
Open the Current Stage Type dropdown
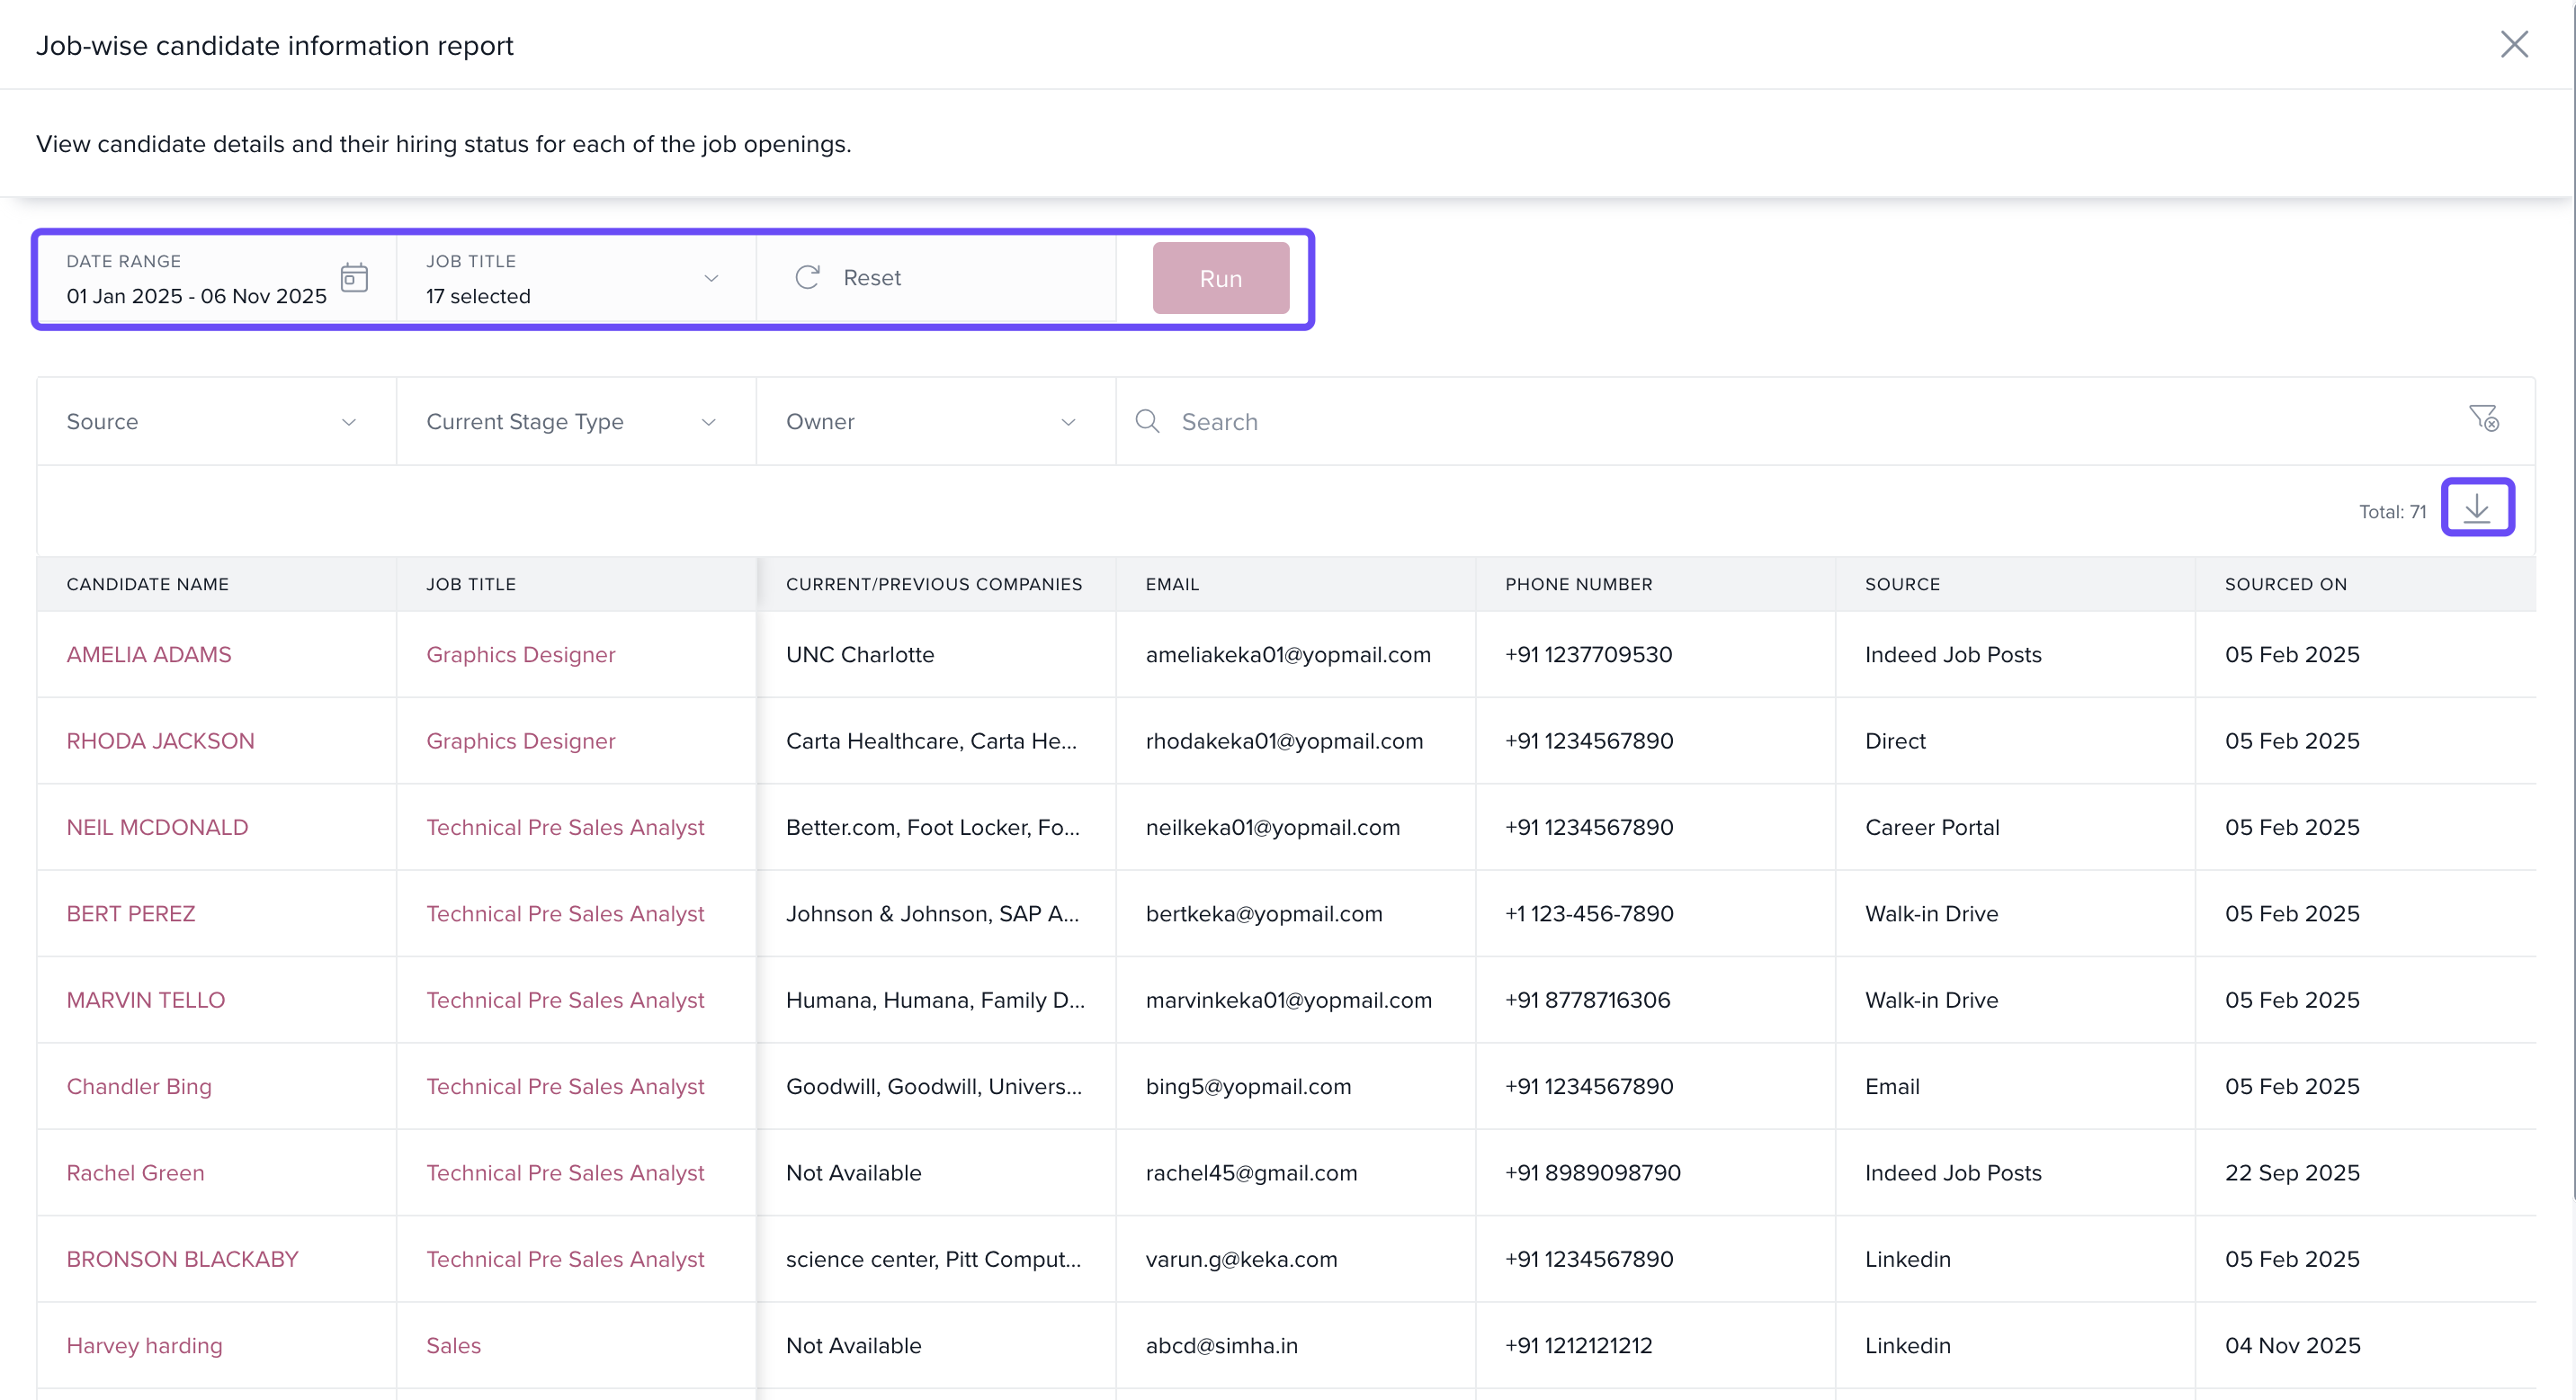coord(575,421)
